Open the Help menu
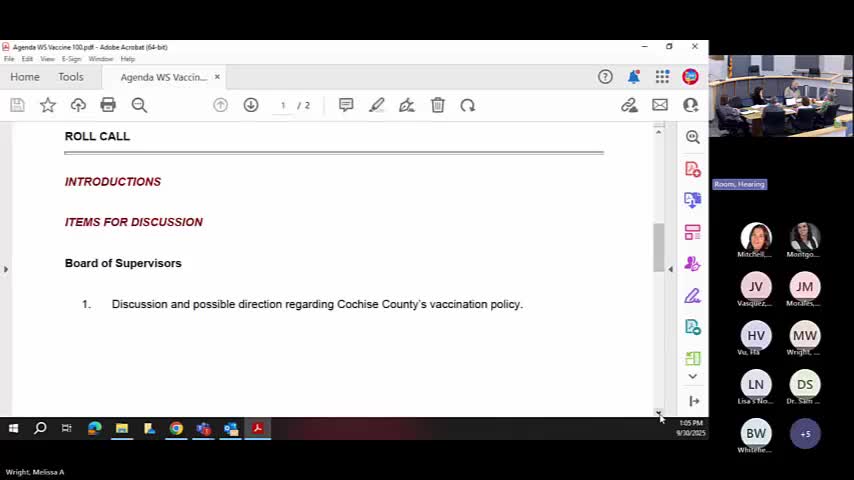Screen dimensions: 854x480 tap(127, 59)
